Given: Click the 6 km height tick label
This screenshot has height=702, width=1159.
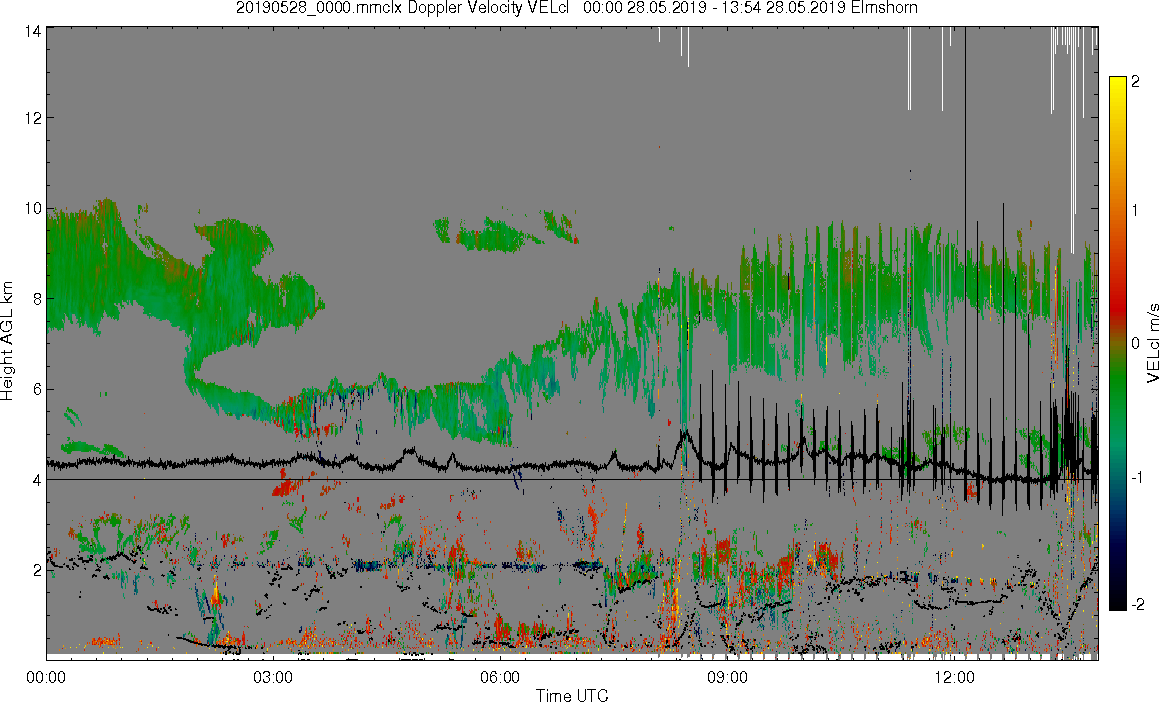Looking at the screenshot, I should 37,389.
